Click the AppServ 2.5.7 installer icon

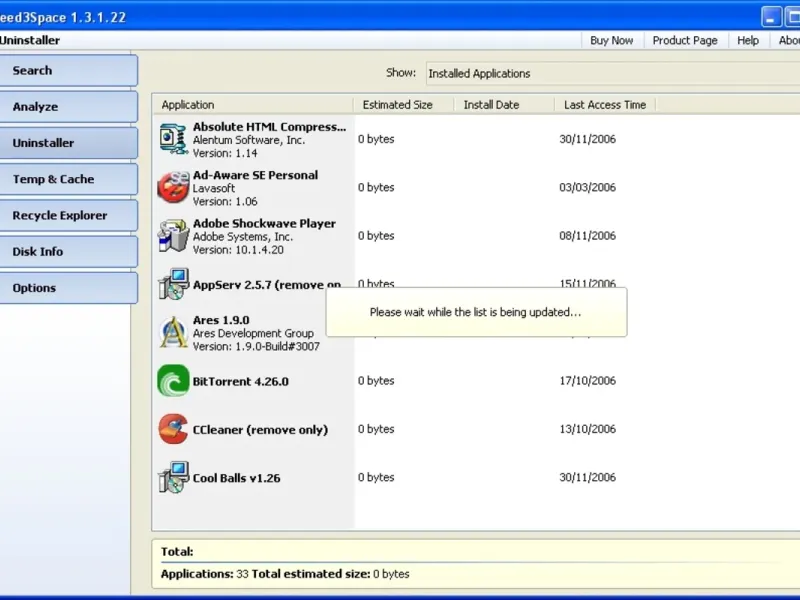click(x=173, y=284)
